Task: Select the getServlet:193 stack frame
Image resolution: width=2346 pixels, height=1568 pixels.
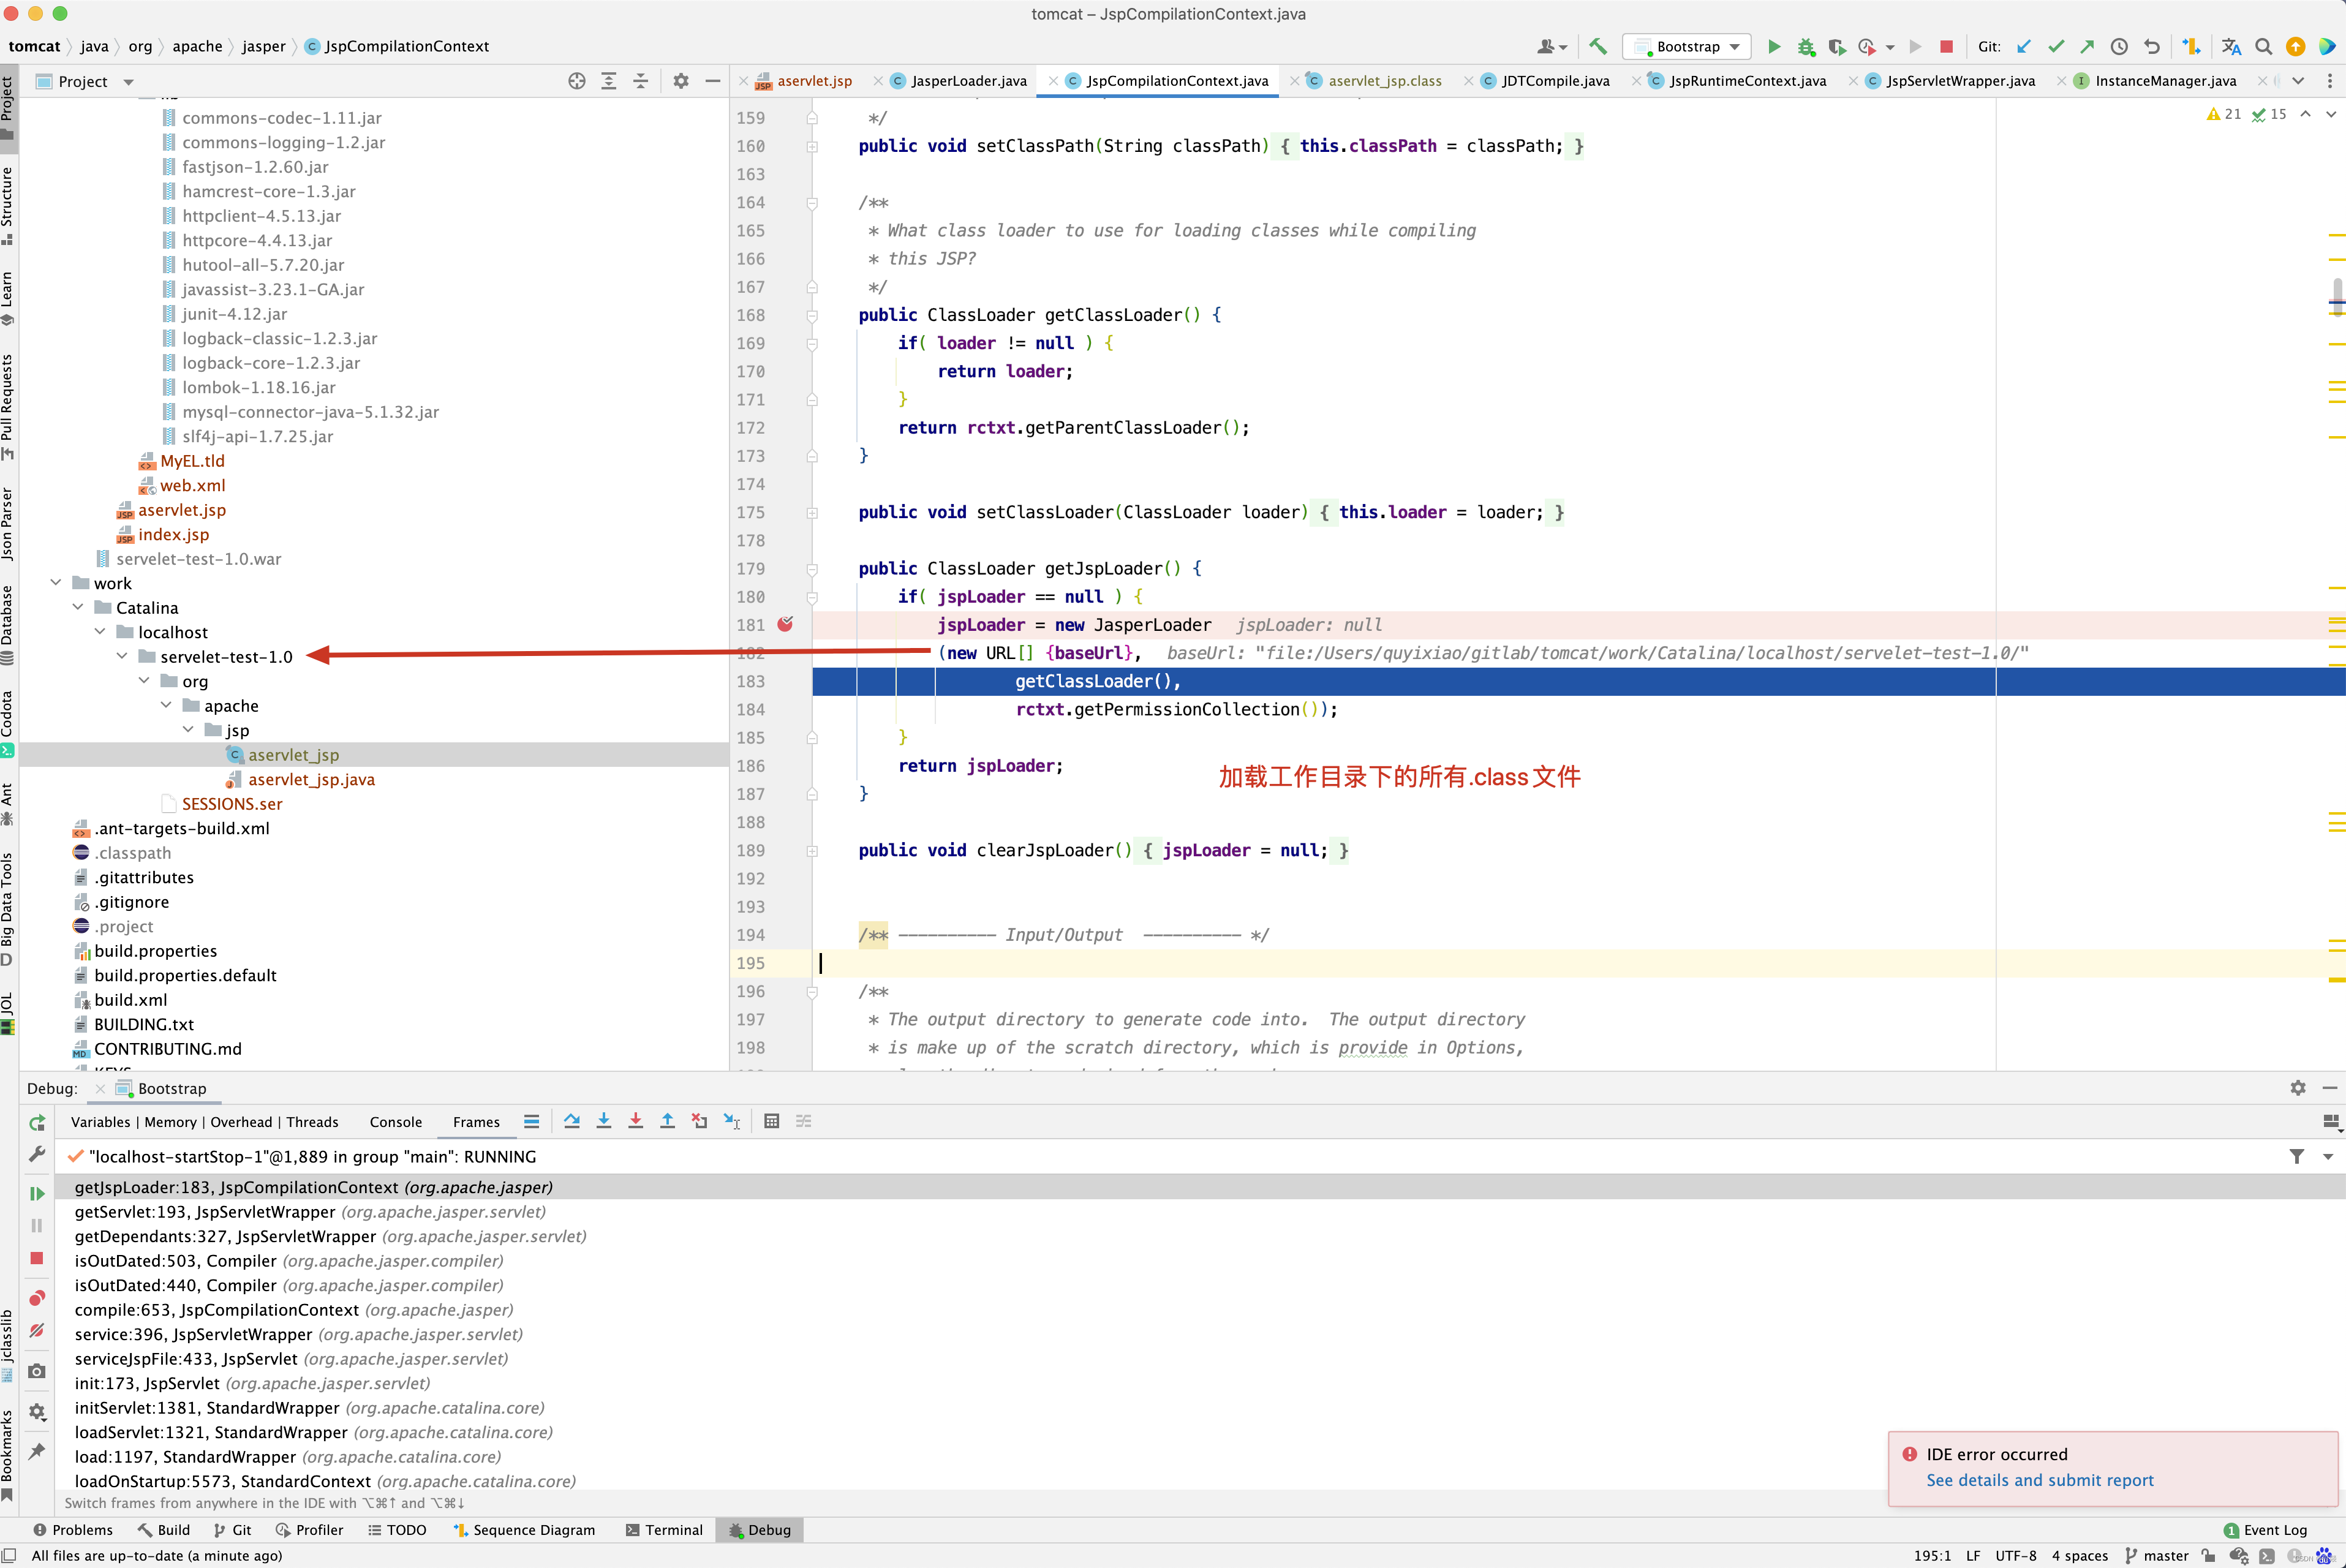Action: point(310,1211)
